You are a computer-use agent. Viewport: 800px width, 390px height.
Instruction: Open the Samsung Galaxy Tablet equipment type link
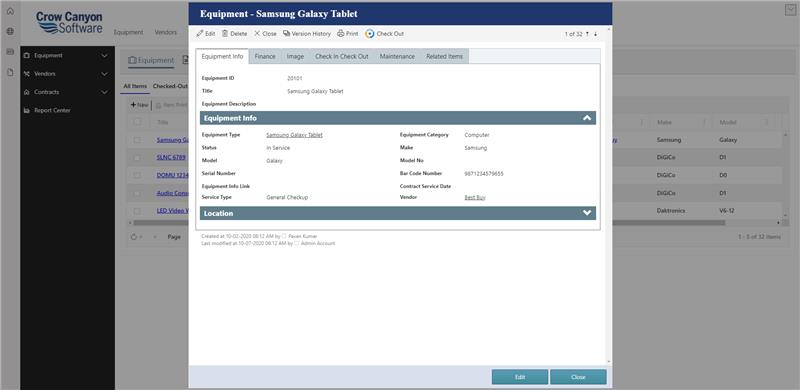coord(294,135)
